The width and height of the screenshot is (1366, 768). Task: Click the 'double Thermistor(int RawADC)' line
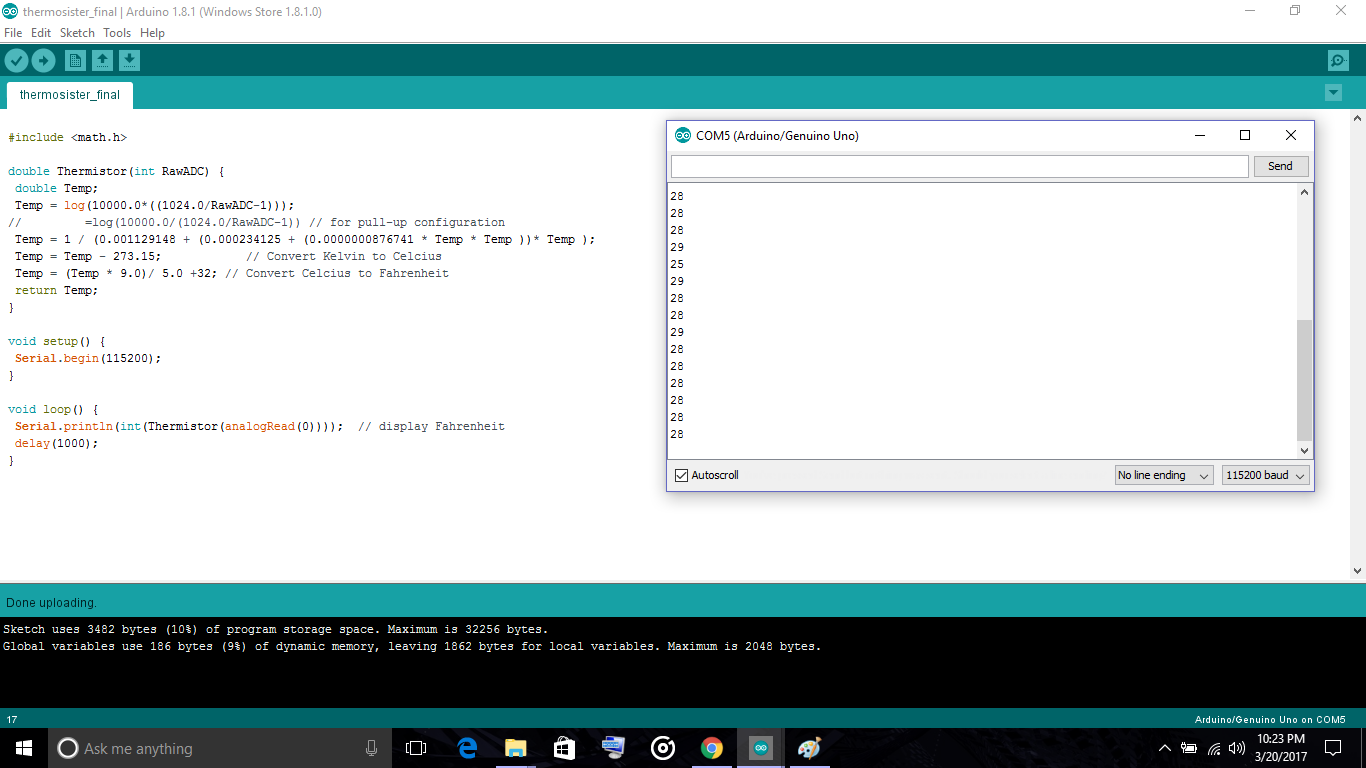[116, 171]
